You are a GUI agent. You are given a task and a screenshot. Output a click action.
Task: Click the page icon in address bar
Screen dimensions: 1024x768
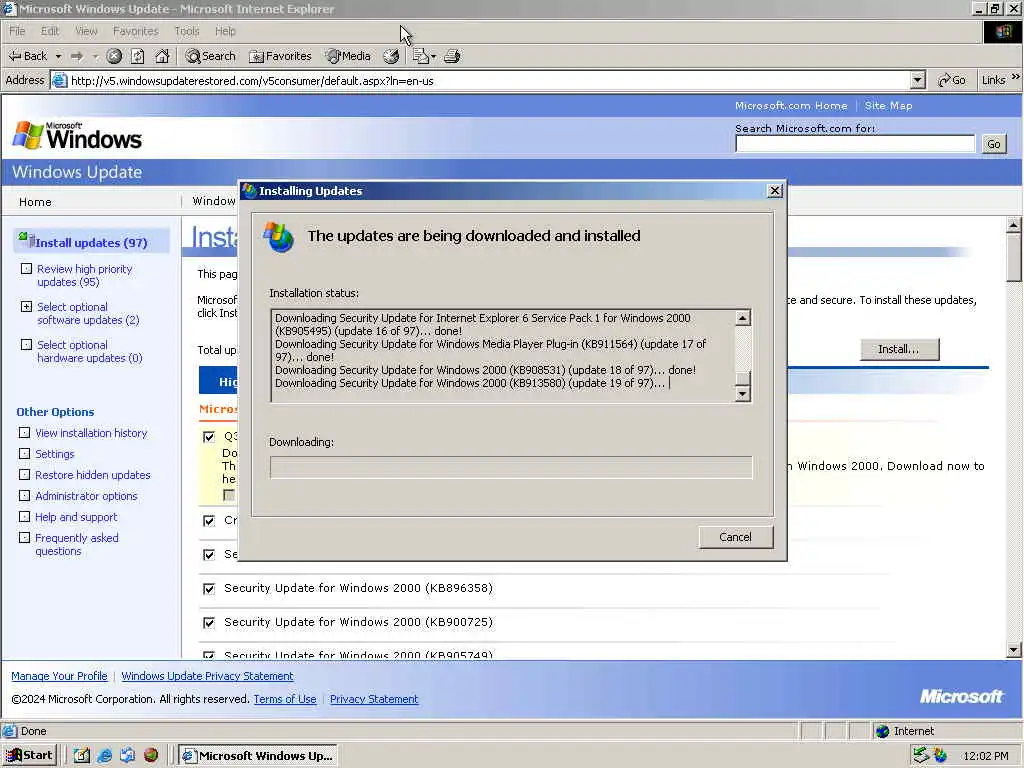click(x=59, y=80)
